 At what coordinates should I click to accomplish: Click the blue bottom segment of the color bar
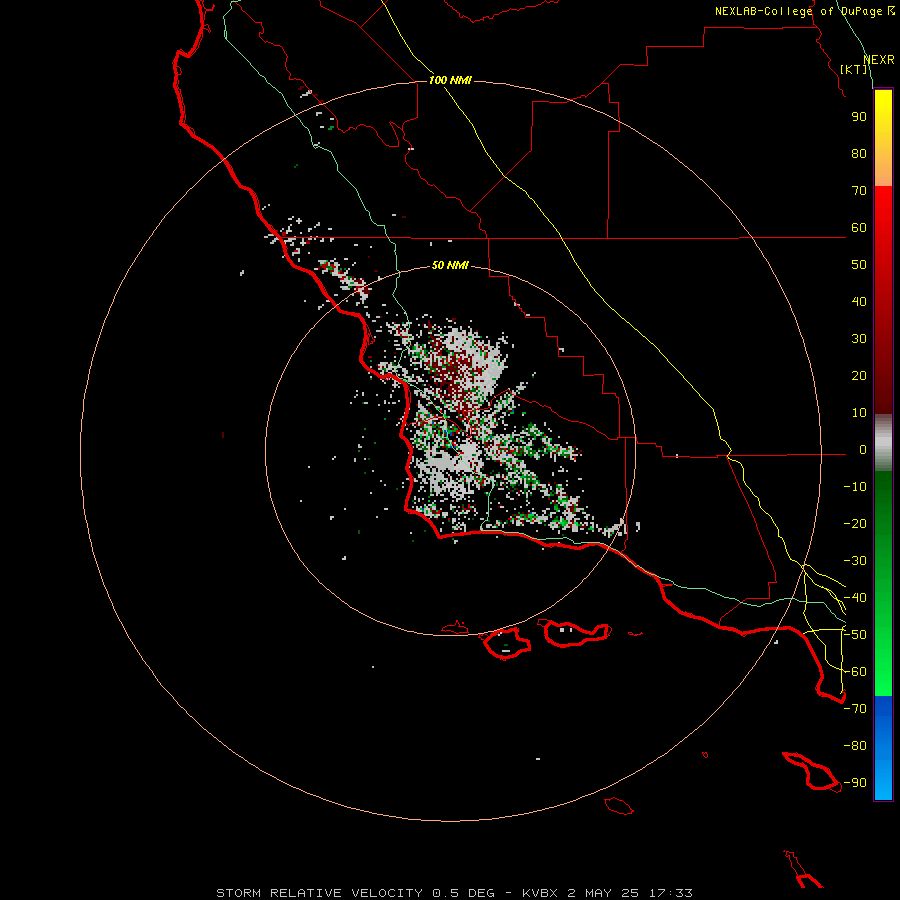click(883, 748)
